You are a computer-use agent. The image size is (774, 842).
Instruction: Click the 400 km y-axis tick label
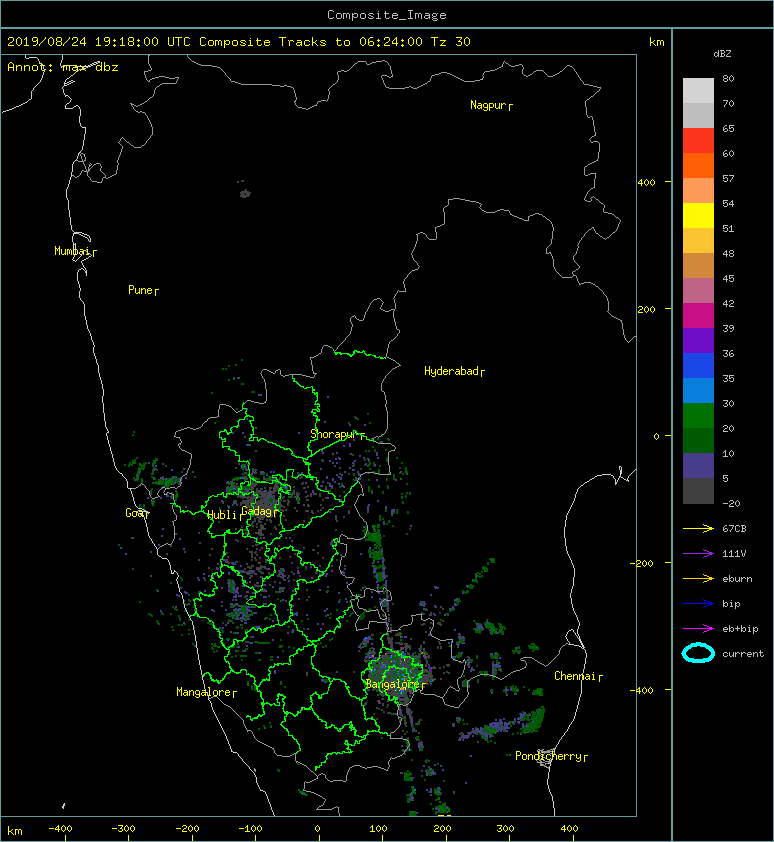(x=647, y=183)
